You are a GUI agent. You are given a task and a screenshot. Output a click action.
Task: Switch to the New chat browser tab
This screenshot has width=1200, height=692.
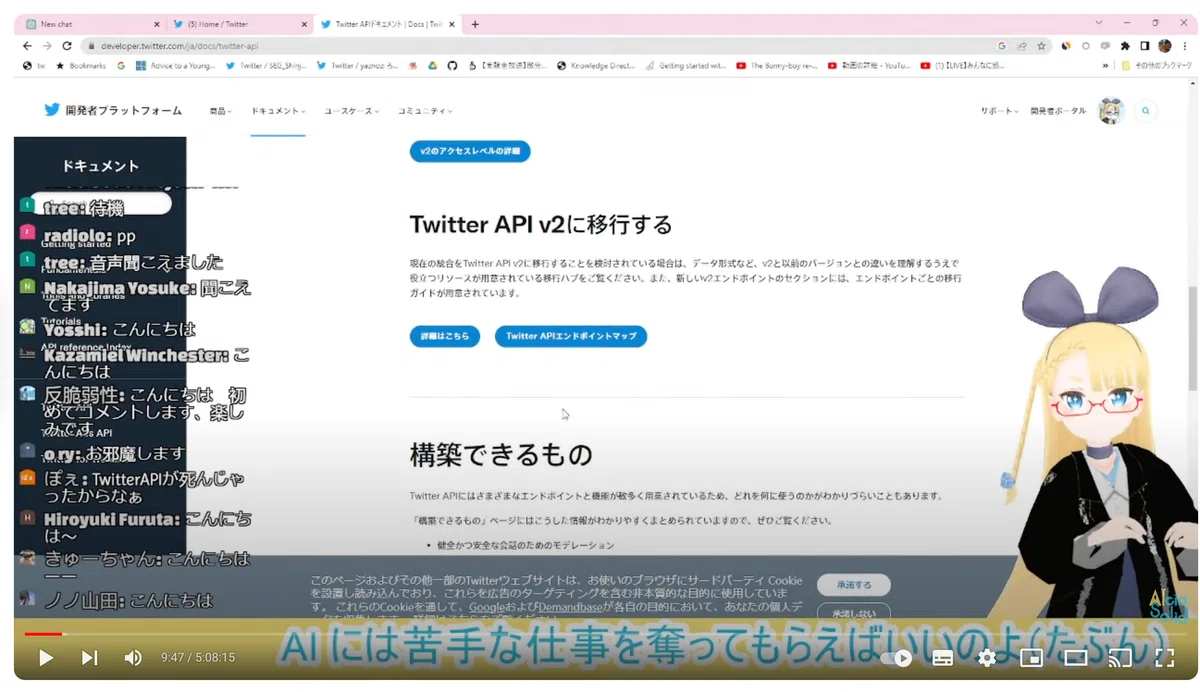(92, 24)
